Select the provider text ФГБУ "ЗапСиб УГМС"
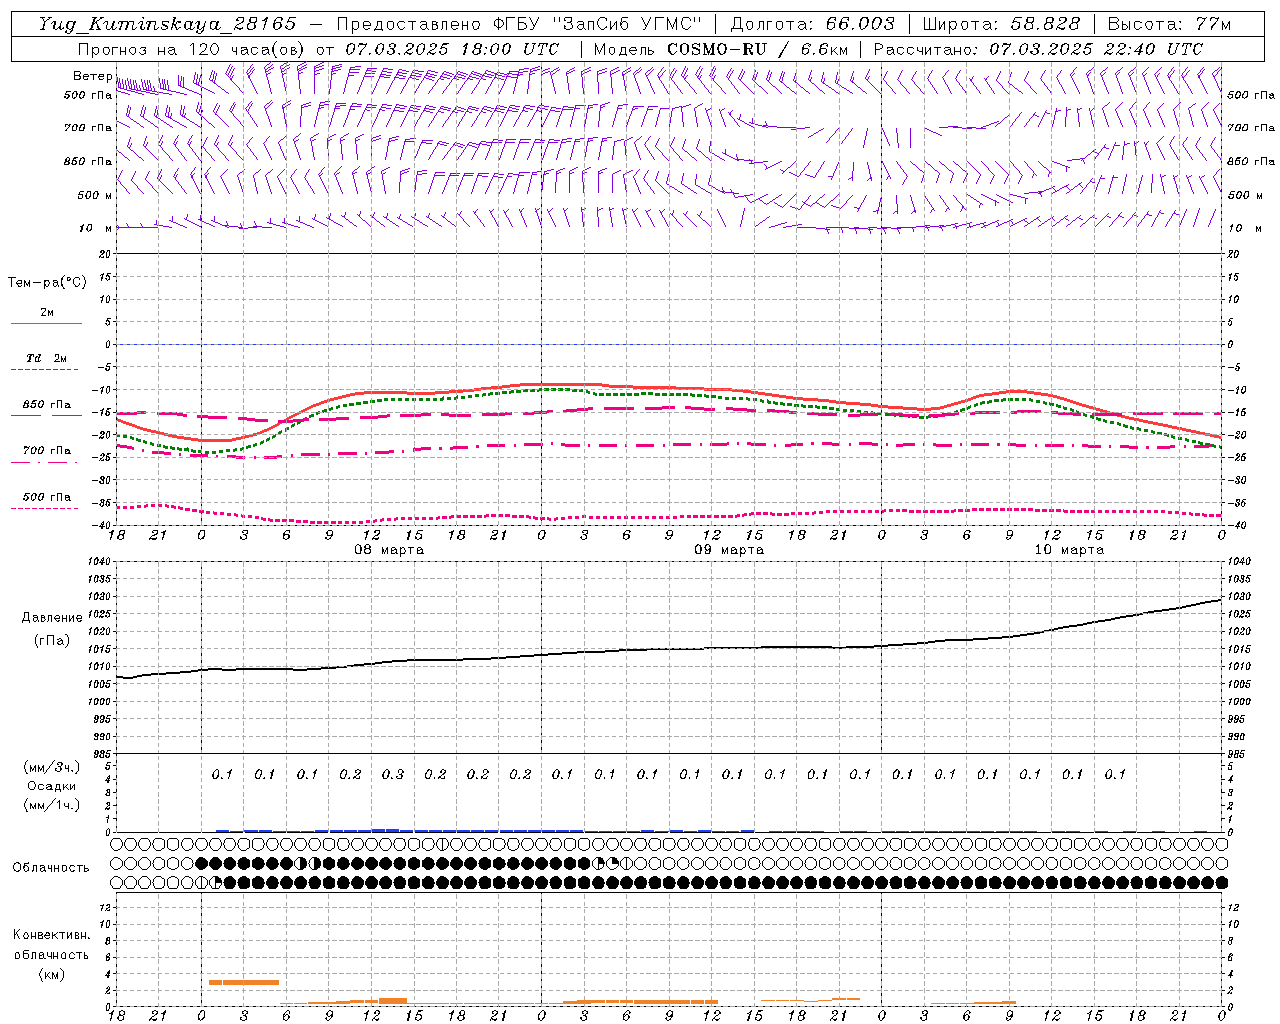 (596, 24)
